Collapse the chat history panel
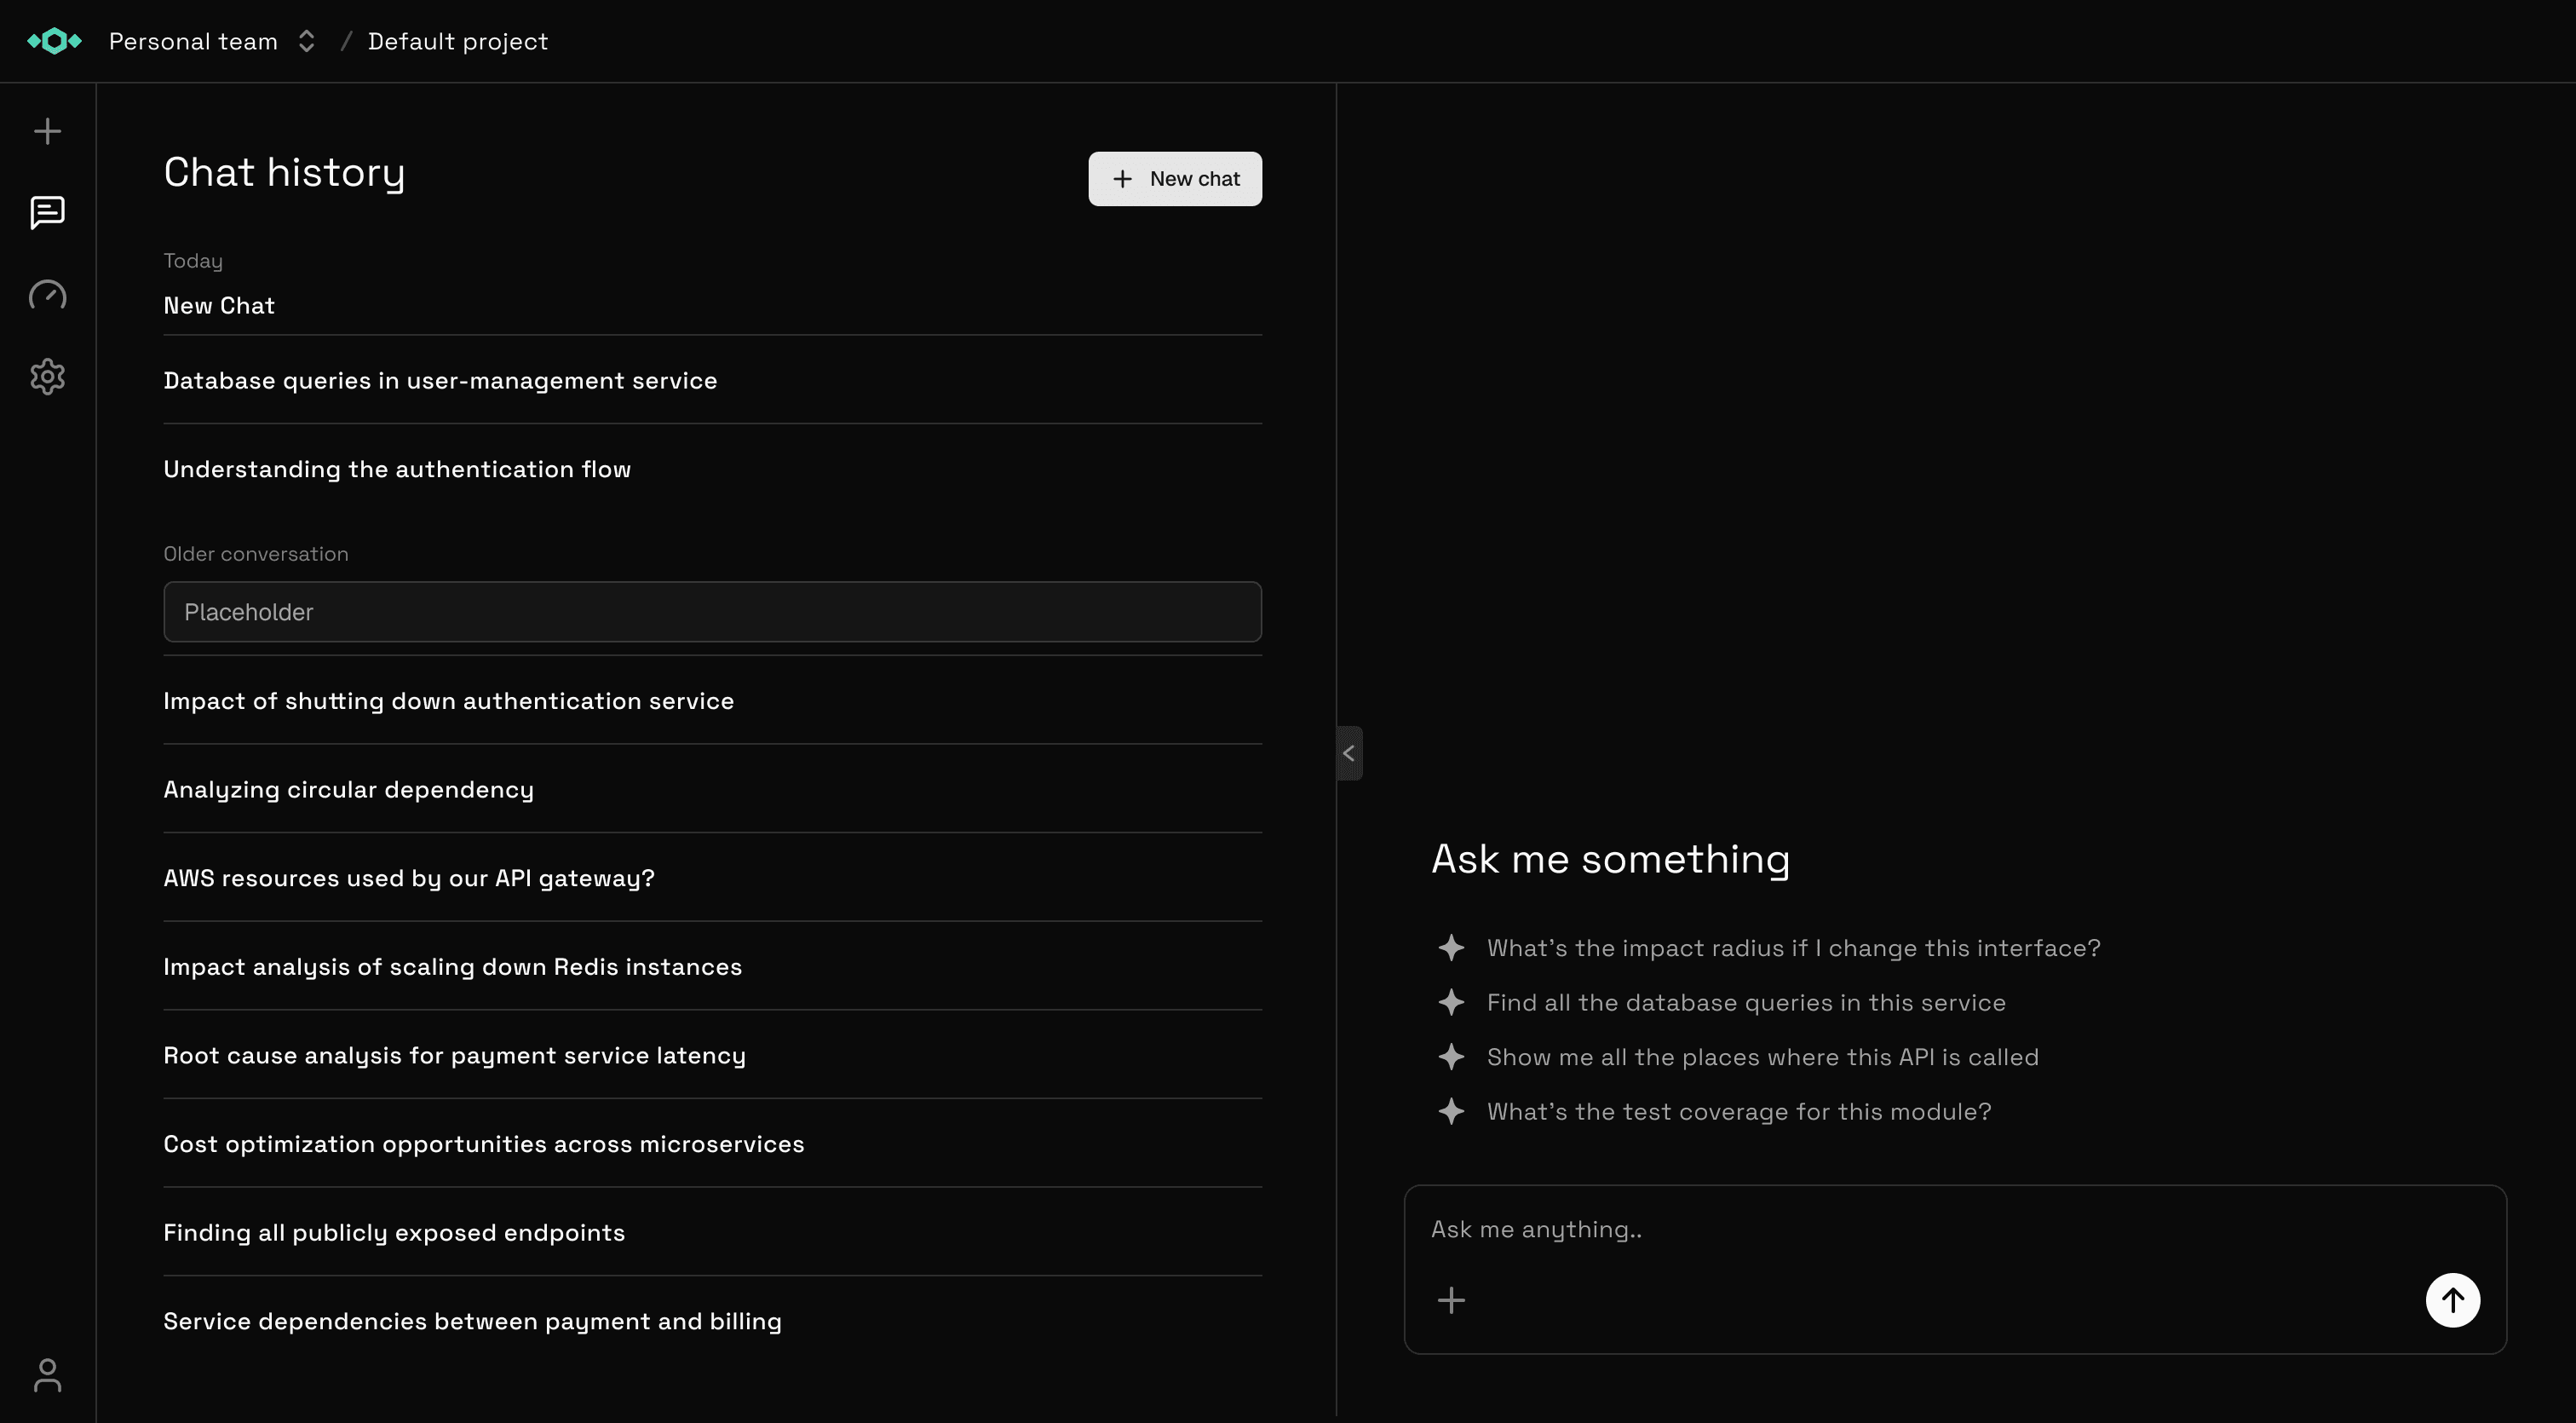This screenshot has height=1423, width=2576. coord(1349,753)
